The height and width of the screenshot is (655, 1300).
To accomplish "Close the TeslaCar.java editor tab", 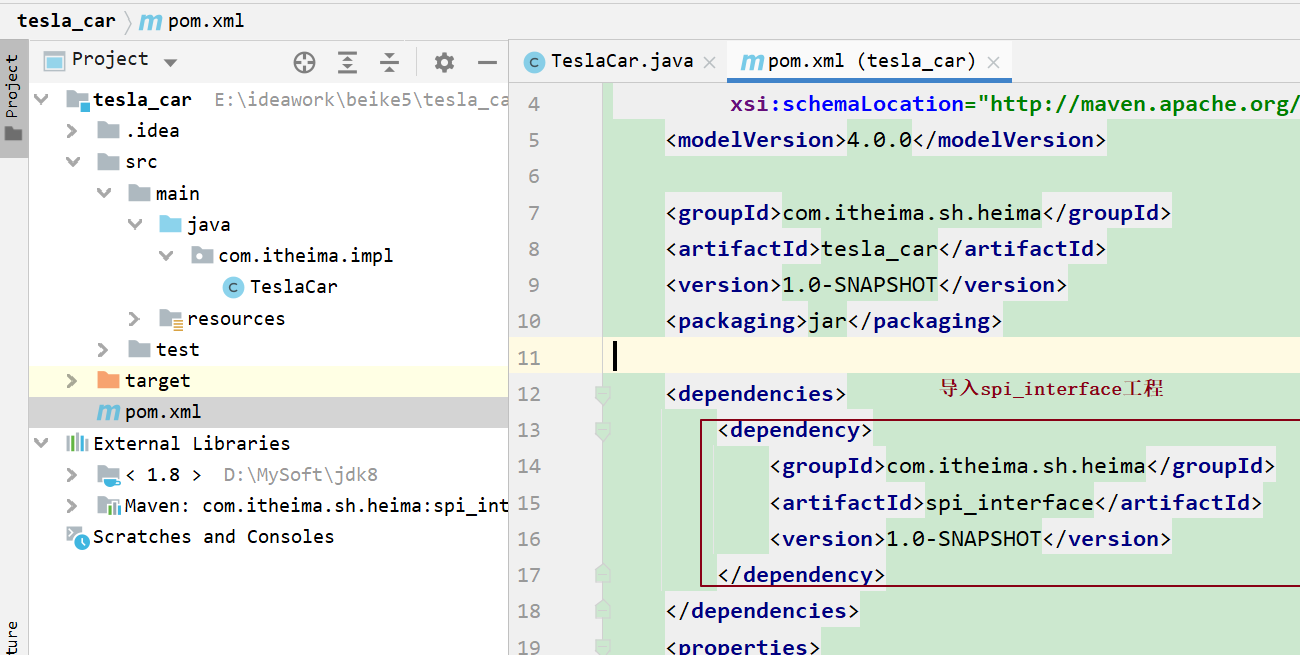I will pyautogui.click(x=710, y=62).
